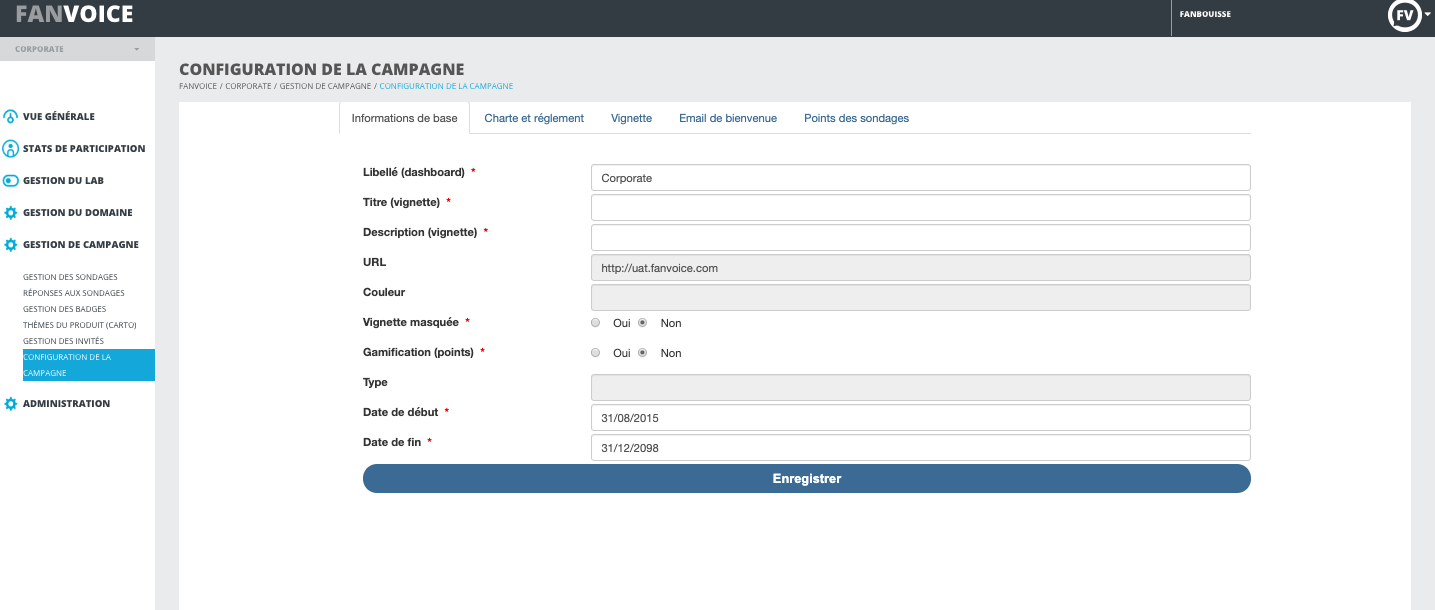The height and width of the screenshot is (610, 1435).
Task: Click the Administration gear icon
Action: [11, 404]
